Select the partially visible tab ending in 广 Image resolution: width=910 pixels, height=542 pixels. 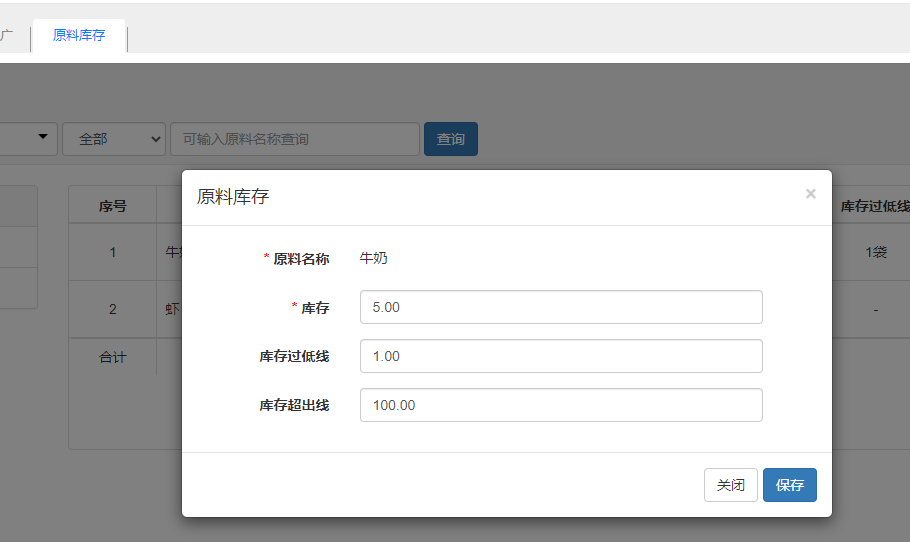coord(8,36)
